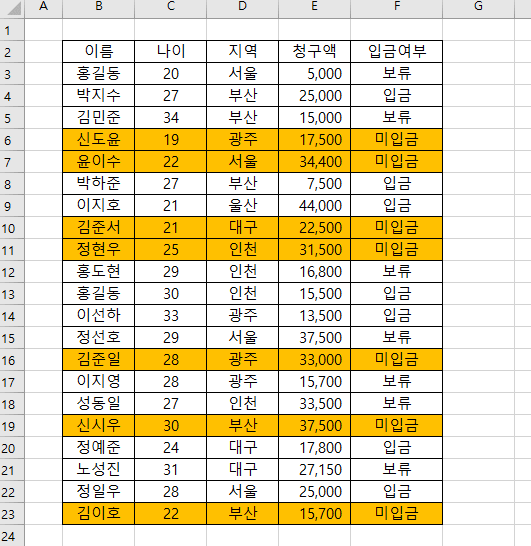Select the cell containing 이선하

[99, 315]
